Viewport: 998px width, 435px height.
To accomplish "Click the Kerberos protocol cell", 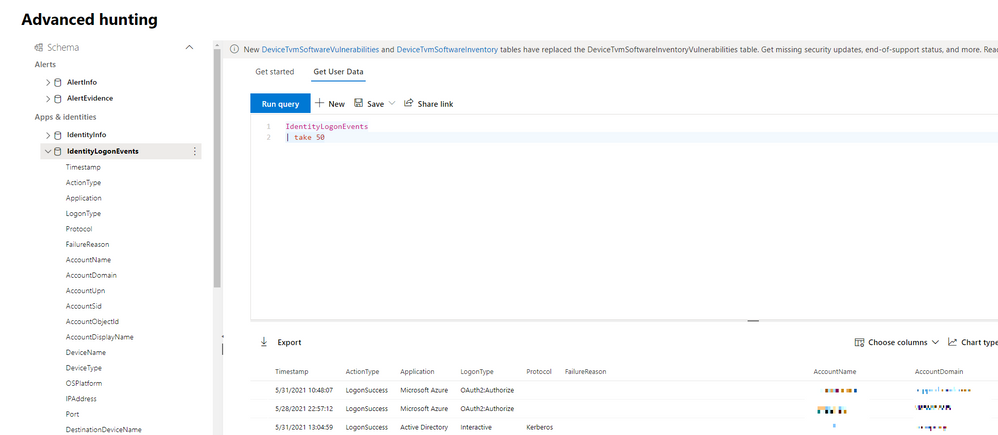I will click(540, 427).
